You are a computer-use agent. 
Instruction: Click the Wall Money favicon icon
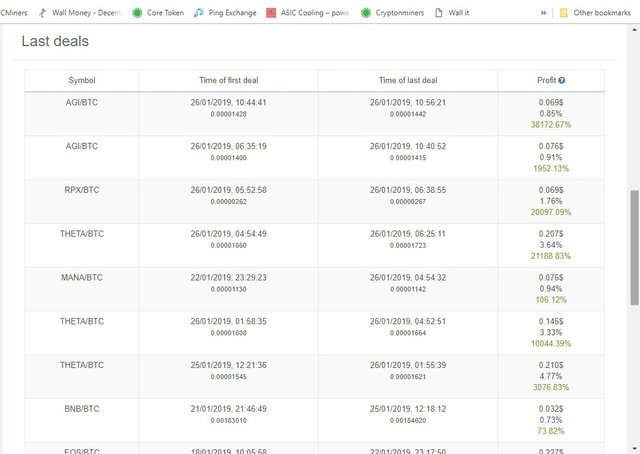pos(42,13)
